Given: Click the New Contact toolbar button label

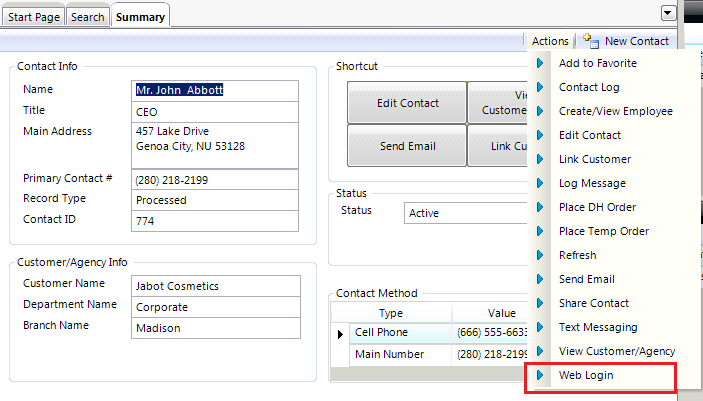Looking at the screenshot, I should [637, 41].
